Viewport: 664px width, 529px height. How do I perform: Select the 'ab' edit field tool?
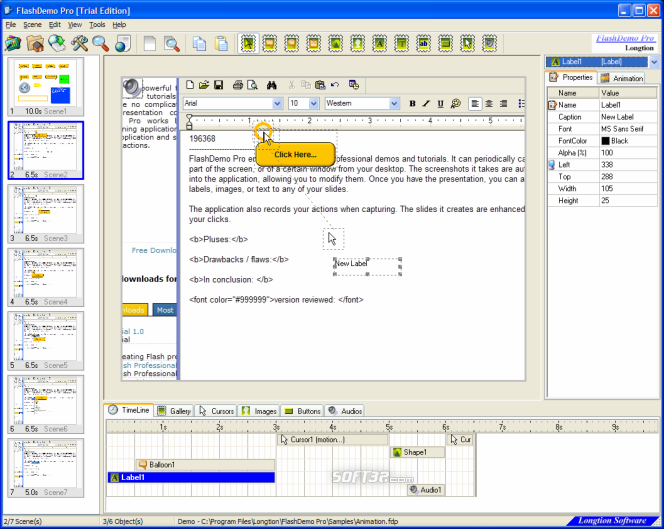tap(423, 43)
